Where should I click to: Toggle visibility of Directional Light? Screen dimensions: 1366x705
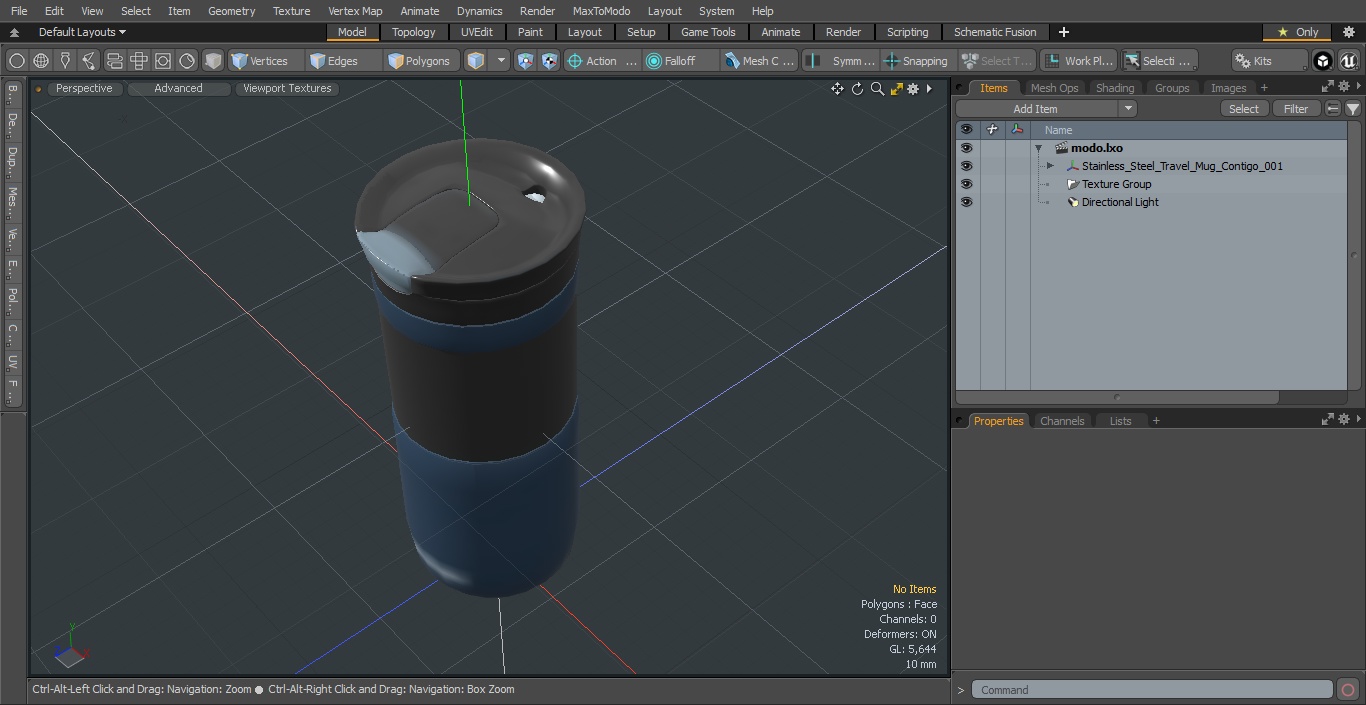coord(966,202)
